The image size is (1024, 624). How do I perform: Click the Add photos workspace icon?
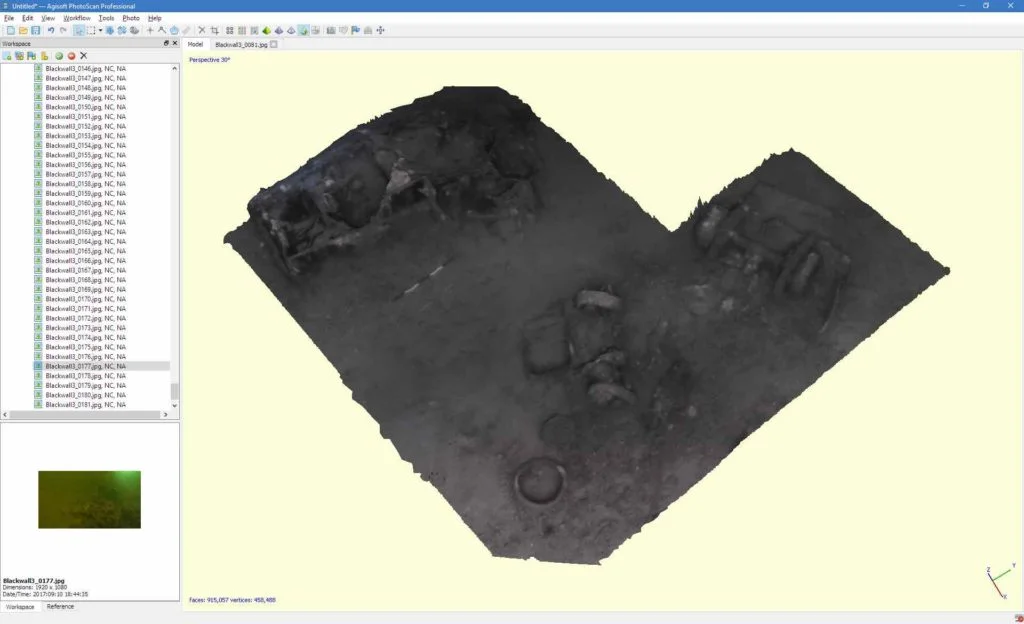(20, 56)
